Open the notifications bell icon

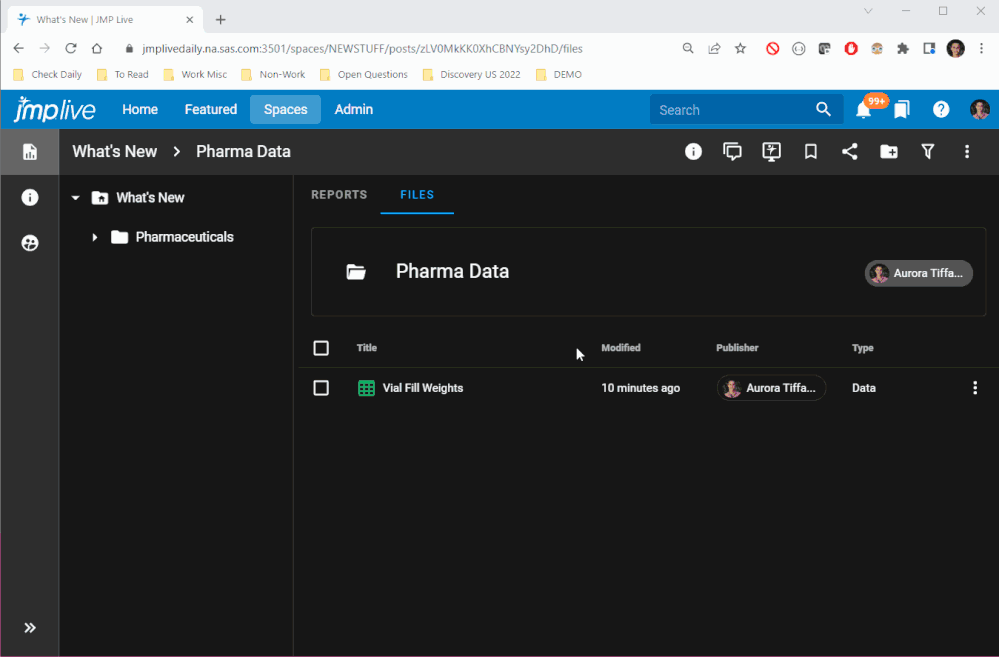pos(863,110)
